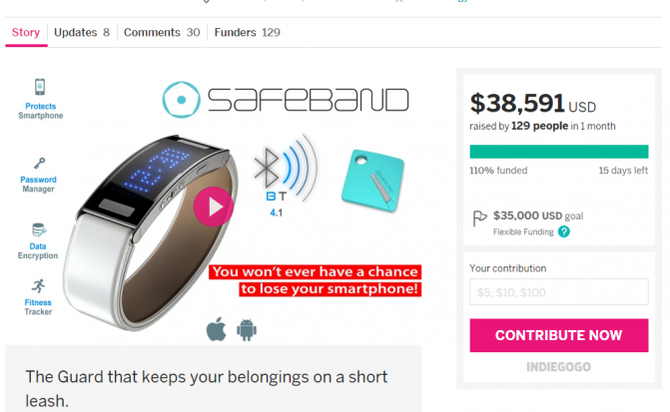Switch to the Story tab
This screenshot has width=670, height=412.
(26, 32)
